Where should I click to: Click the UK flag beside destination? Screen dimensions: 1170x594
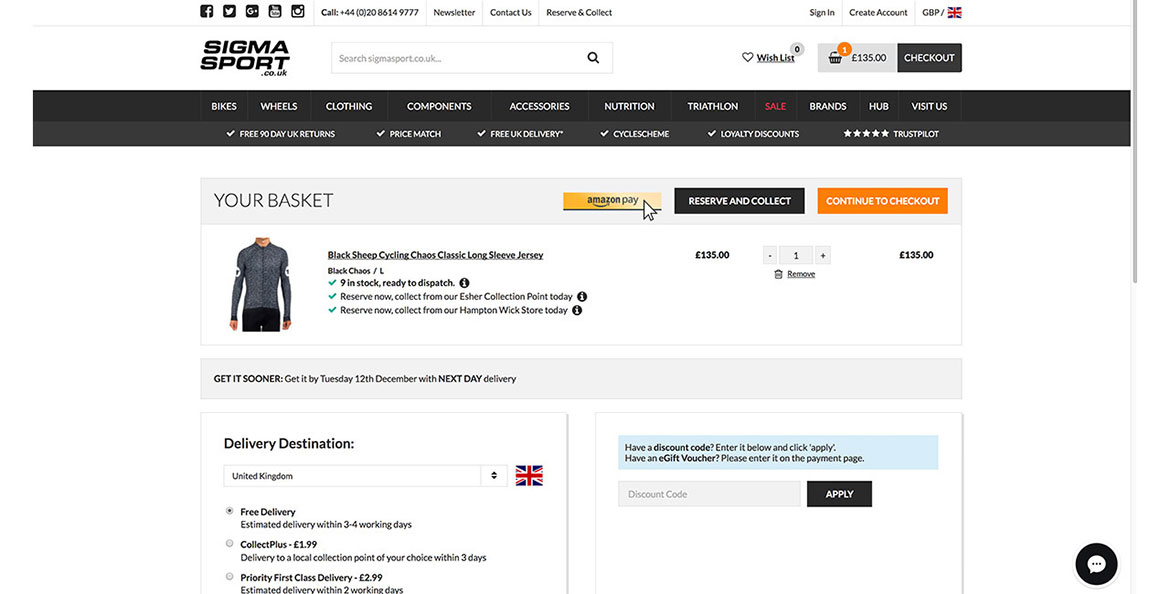point(529,475)
